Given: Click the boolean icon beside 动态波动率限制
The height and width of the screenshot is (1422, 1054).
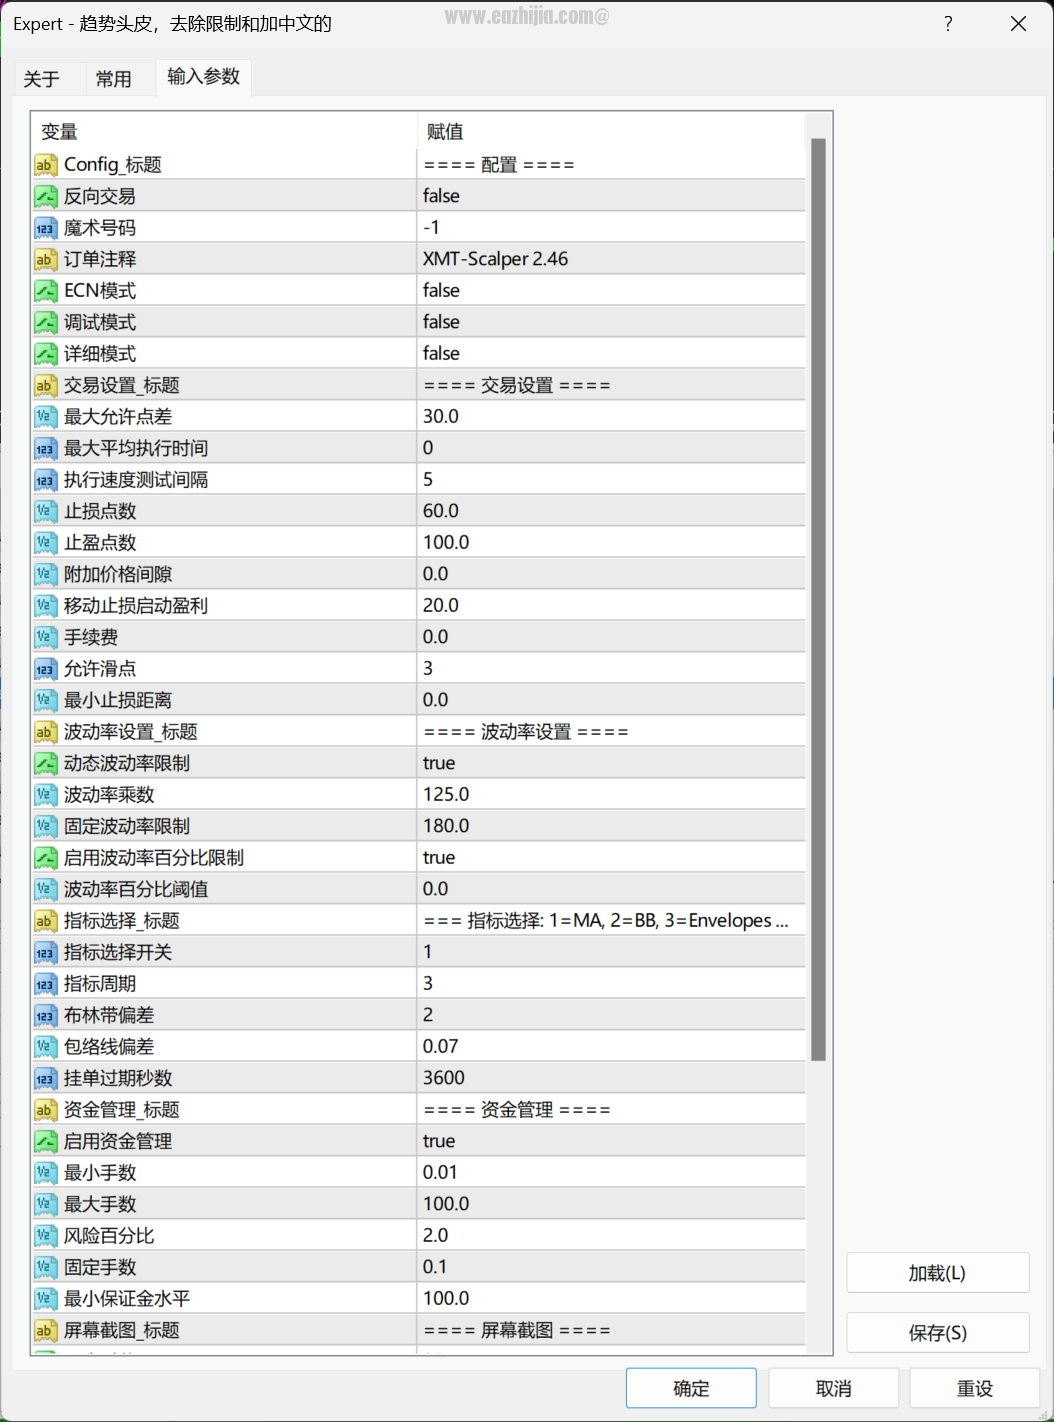Looking at the screenshot, I should pos(45,763).
